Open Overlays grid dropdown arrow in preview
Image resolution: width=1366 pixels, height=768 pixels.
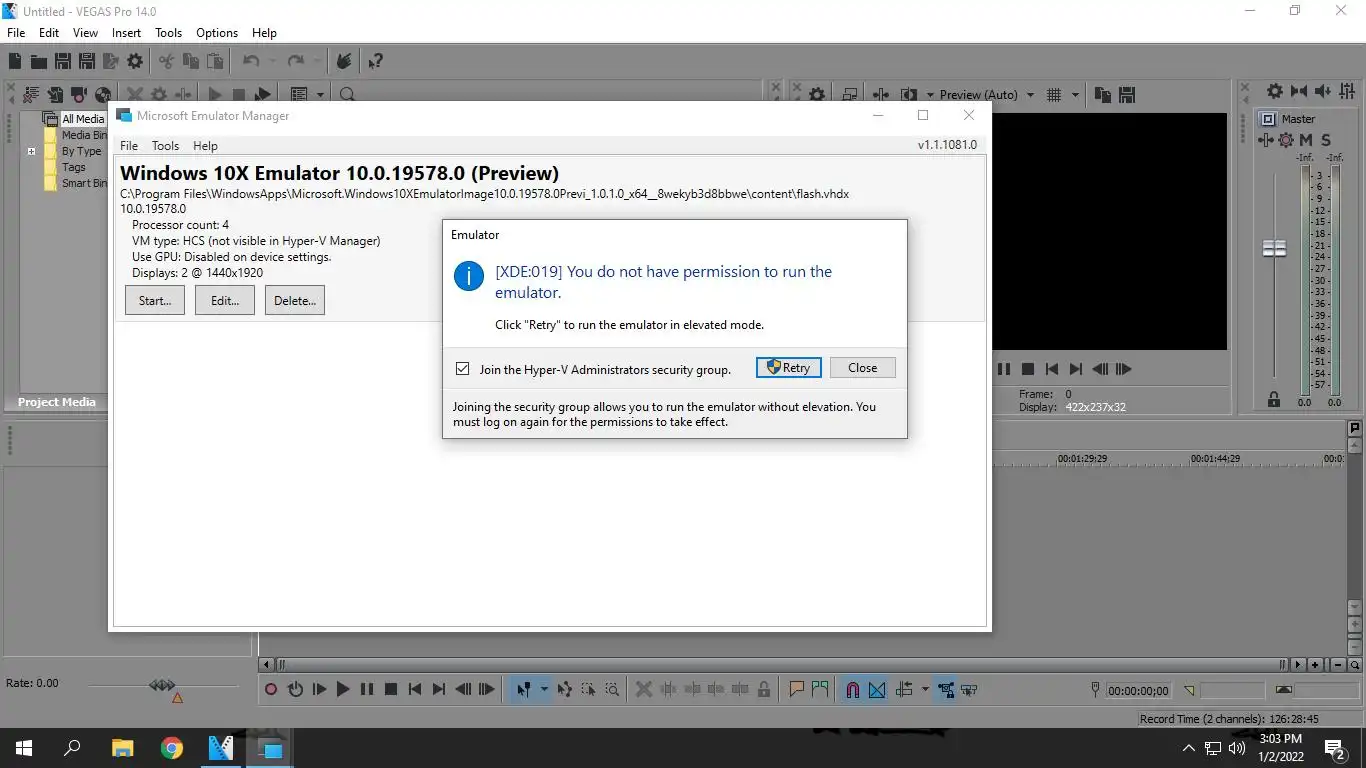[x=1076, y=95]
